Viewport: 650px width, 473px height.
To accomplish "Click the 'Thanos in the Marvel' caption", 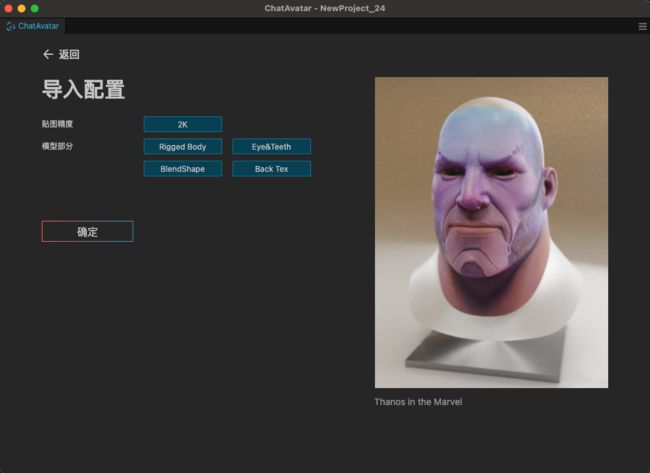I will pos(418,402).
